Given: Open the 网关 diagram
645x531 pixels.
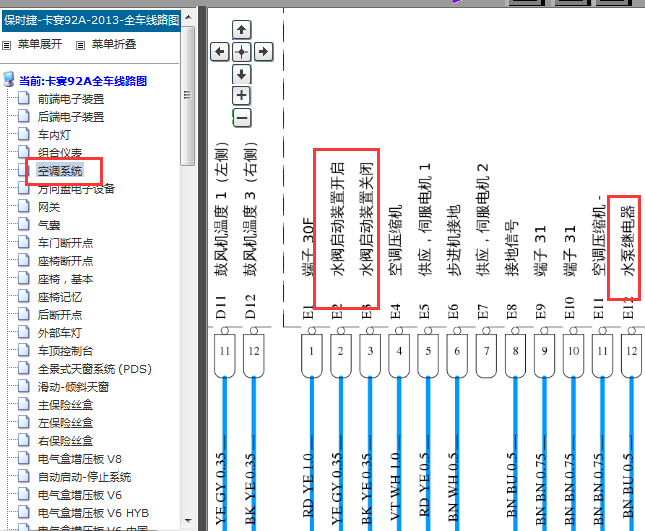Looking at the screenshot, I should coord(49,207).
